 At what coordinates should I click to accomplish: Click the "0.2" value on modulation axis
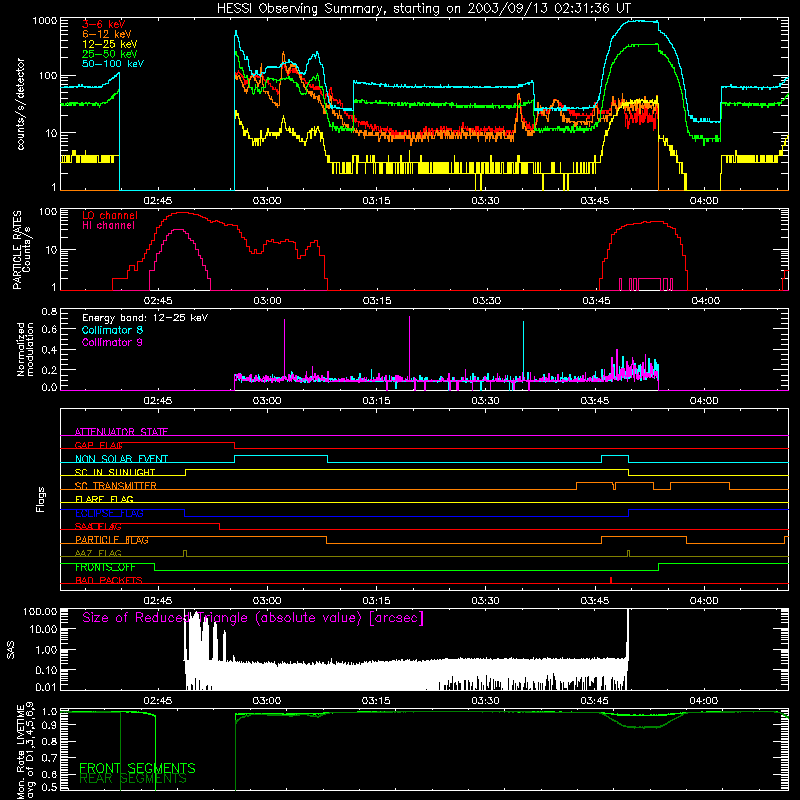tap(49, 370)
